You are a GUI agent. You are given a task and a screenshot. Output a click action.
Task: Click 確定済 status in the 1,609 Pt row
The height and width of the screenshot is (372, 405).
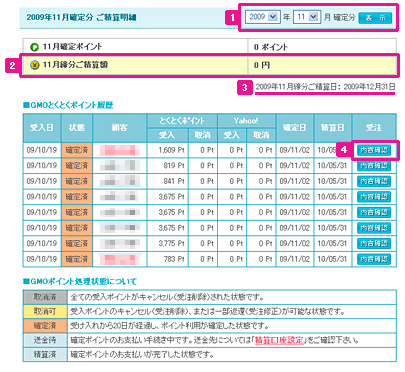(77, 150)
